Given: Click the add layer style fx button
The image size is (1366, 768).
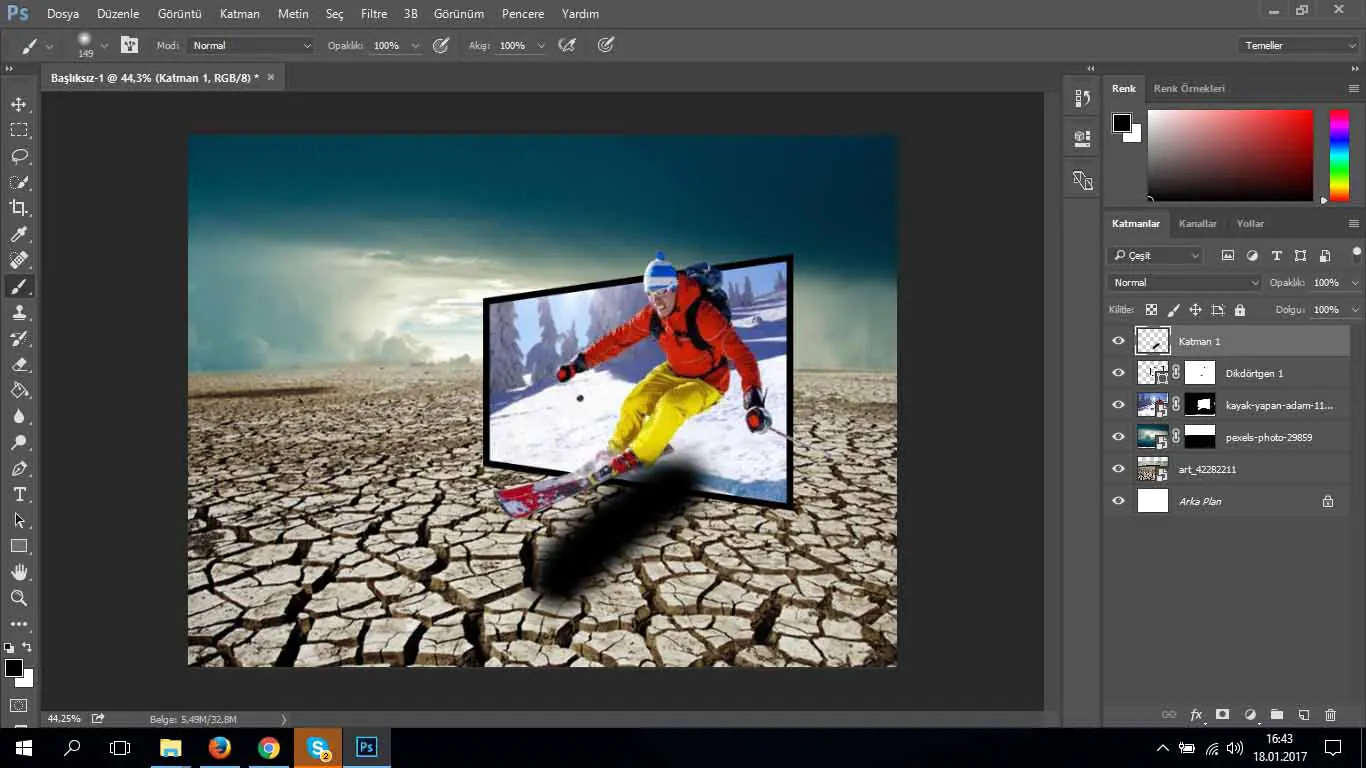Looking at the screenshot, I should coord(1196,715).
